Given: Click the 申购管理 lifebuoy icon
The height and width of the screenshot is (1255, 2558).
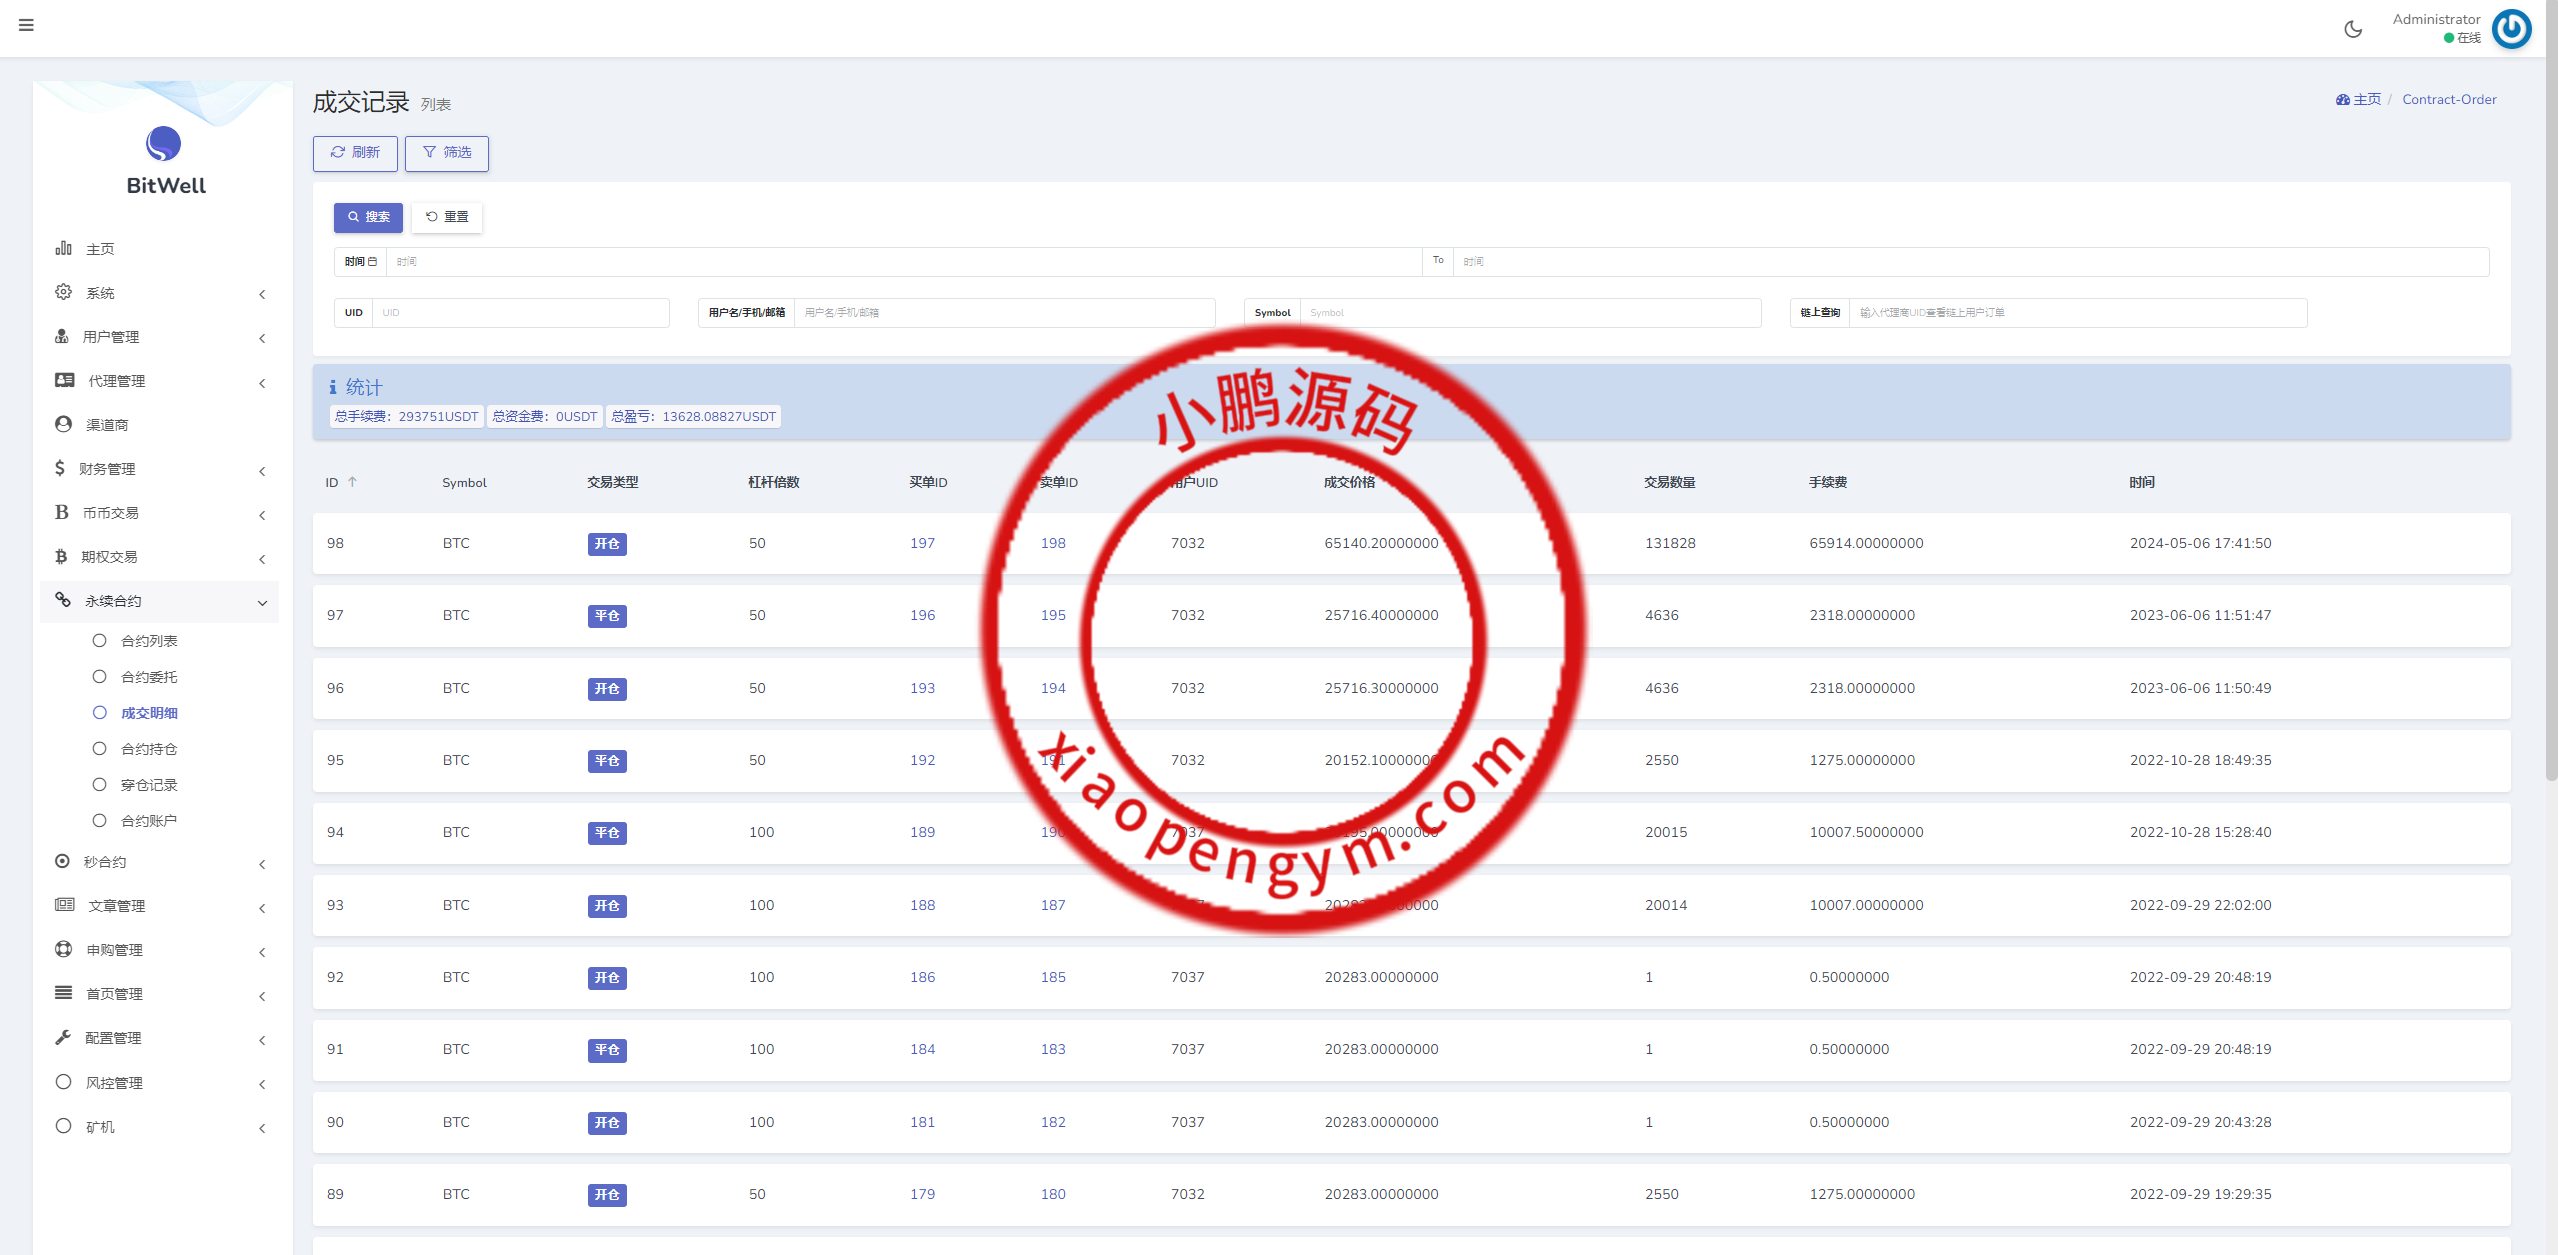Looking at the screenshot, I should 64,949.
